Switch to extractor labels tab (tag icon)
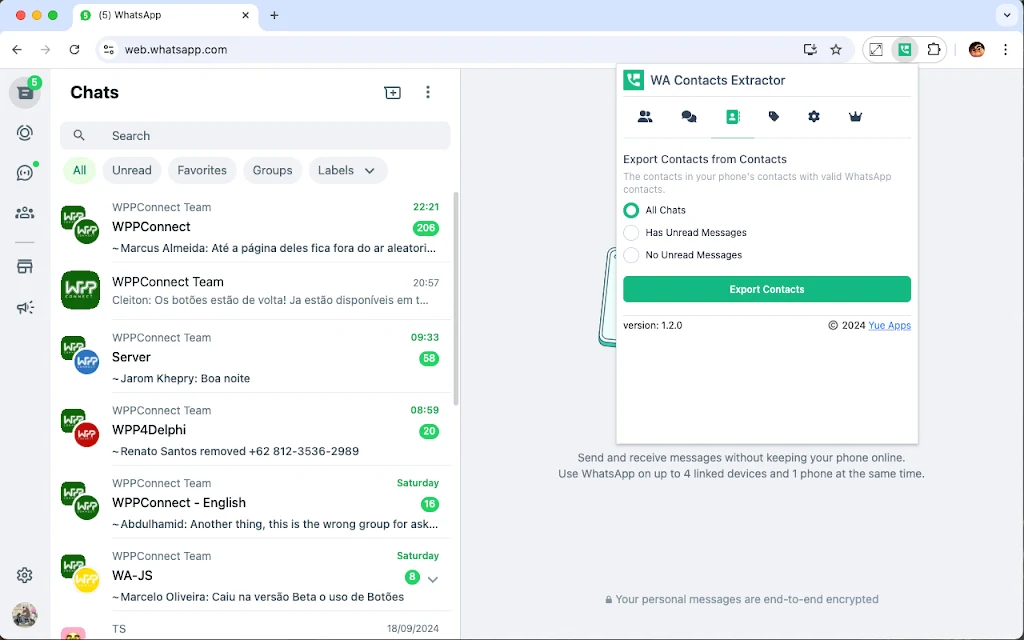The image size is (1024, 640). (774, 117)
